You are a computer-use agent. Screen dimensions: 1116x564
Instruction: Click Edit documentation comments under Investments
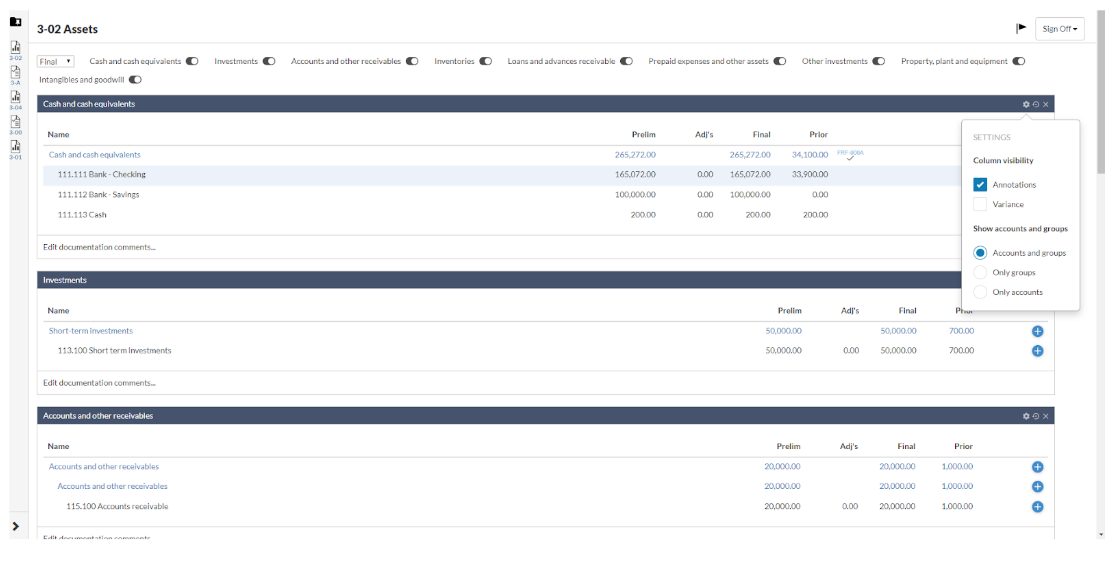point(99,383)
